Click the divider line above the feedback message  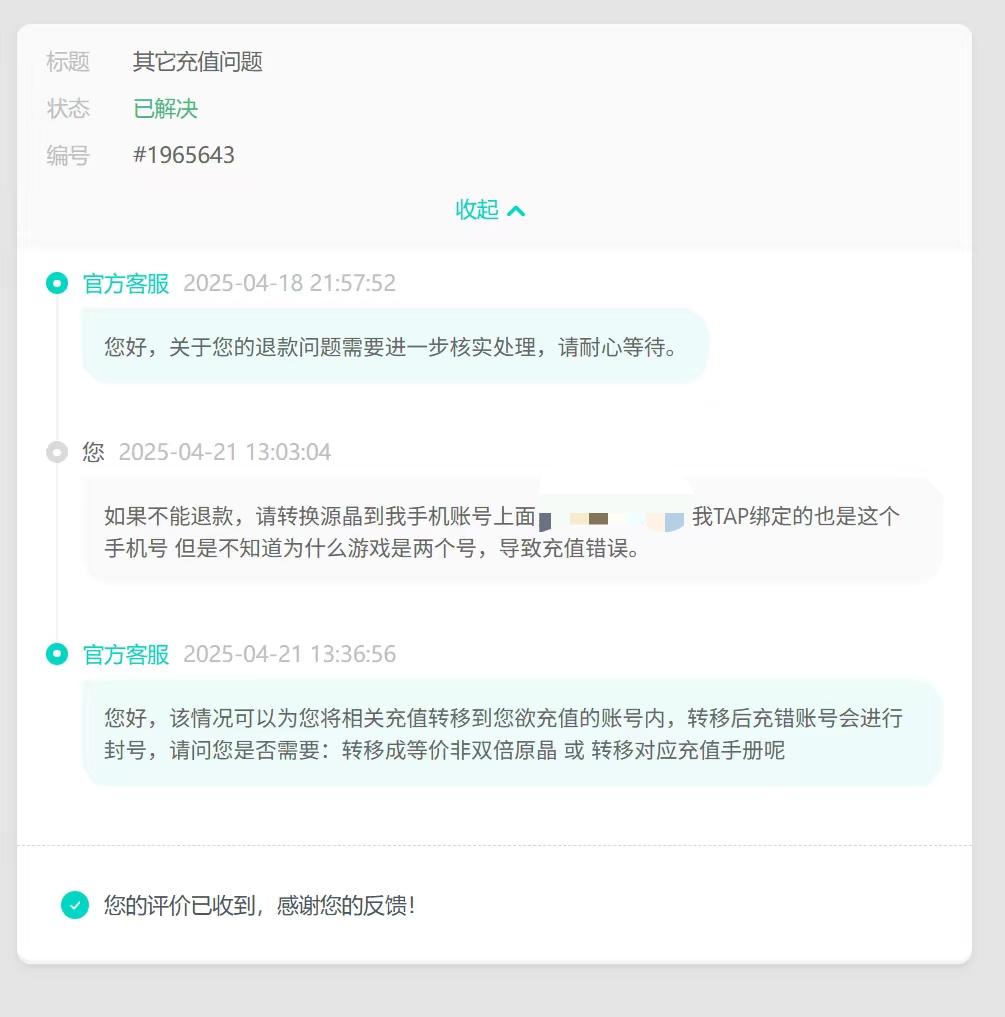pos(502,845)
